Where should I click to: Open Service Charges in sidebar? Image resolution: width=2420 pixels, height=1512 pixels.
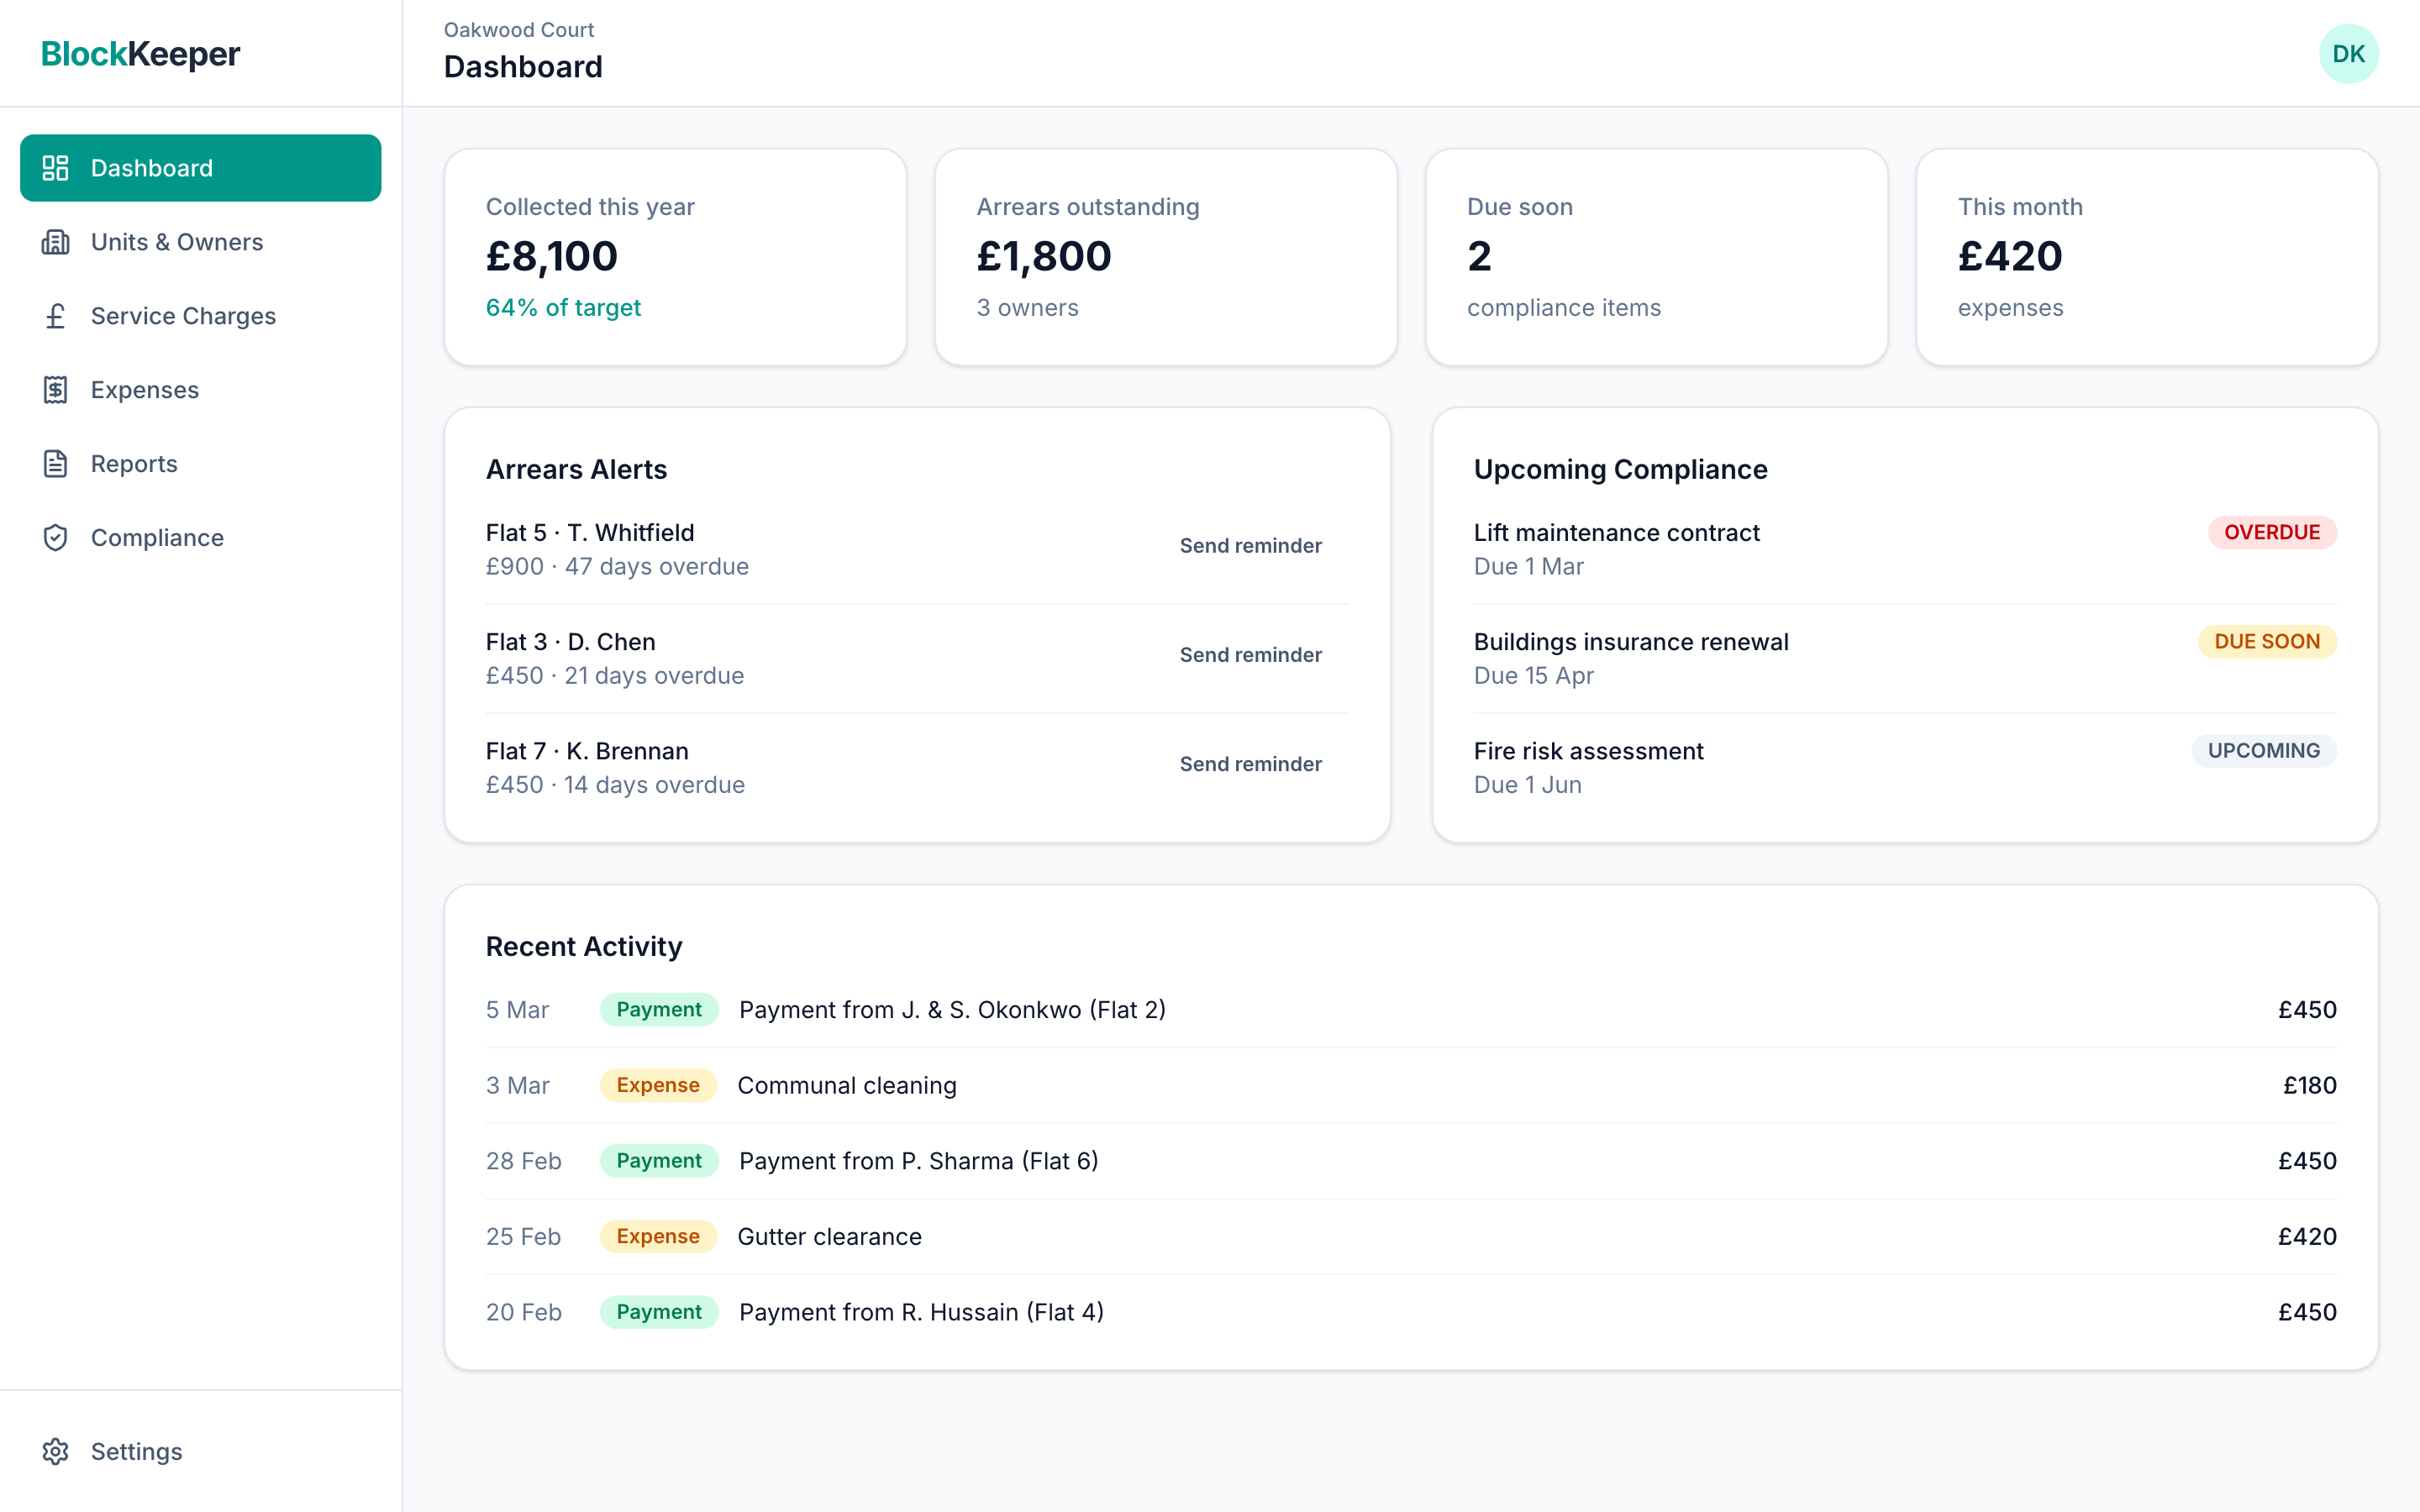click(183, 316)
